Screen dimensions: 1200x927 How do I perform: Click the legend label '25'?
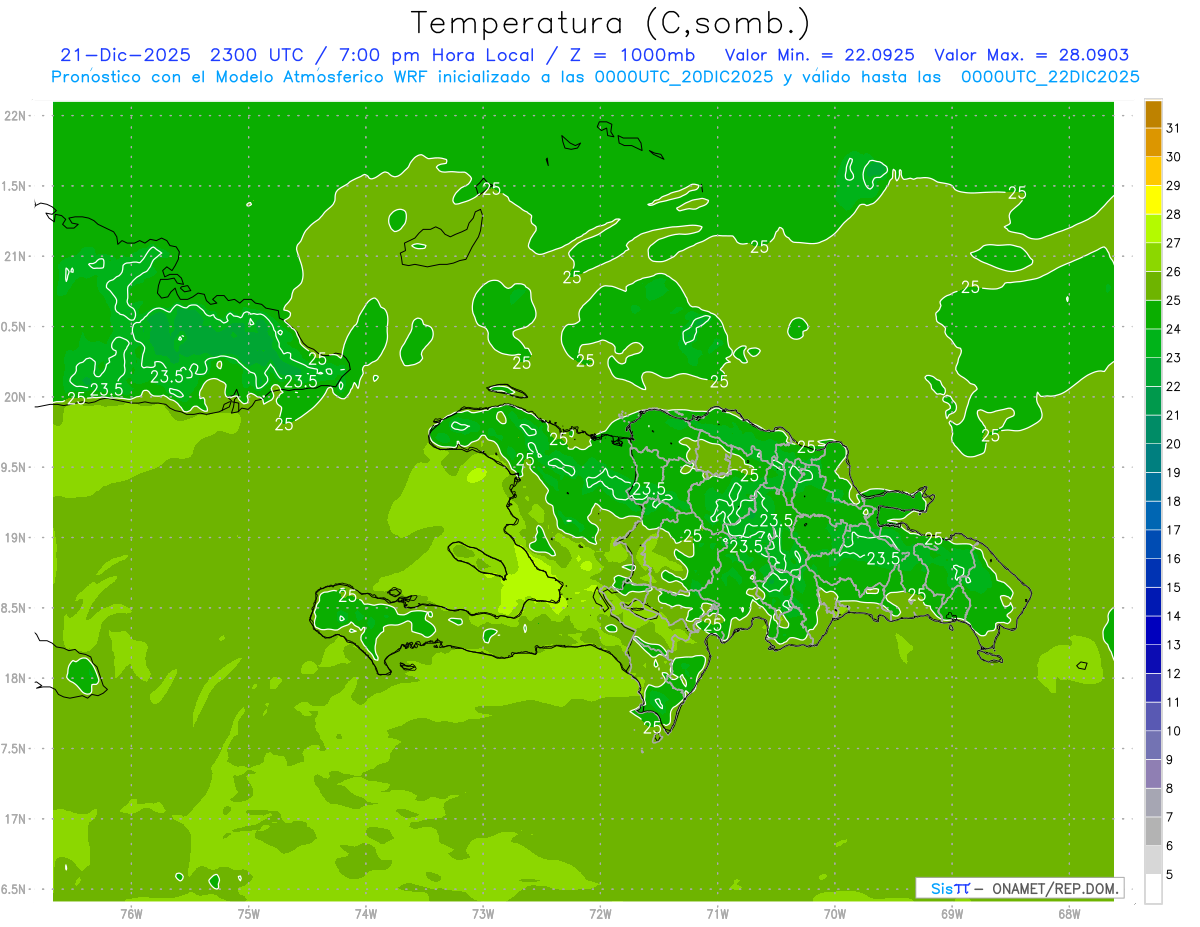coord(1173,300)
